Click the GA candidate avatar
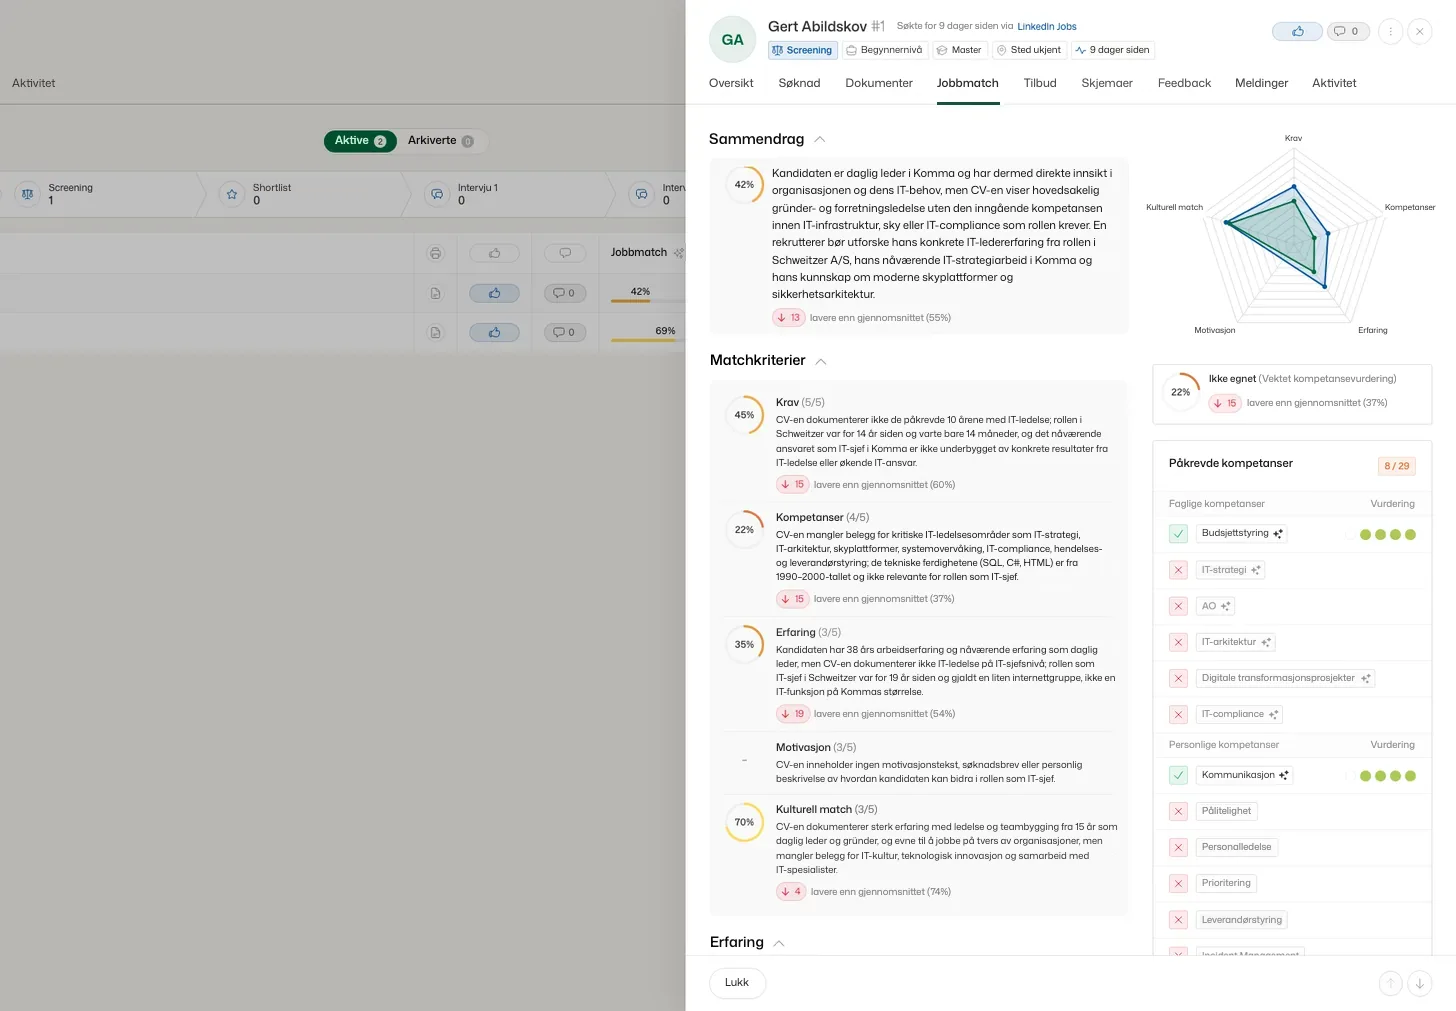Image resolution: width=1456 pixels, height=1011 pixels. click(x=732, y=39)
